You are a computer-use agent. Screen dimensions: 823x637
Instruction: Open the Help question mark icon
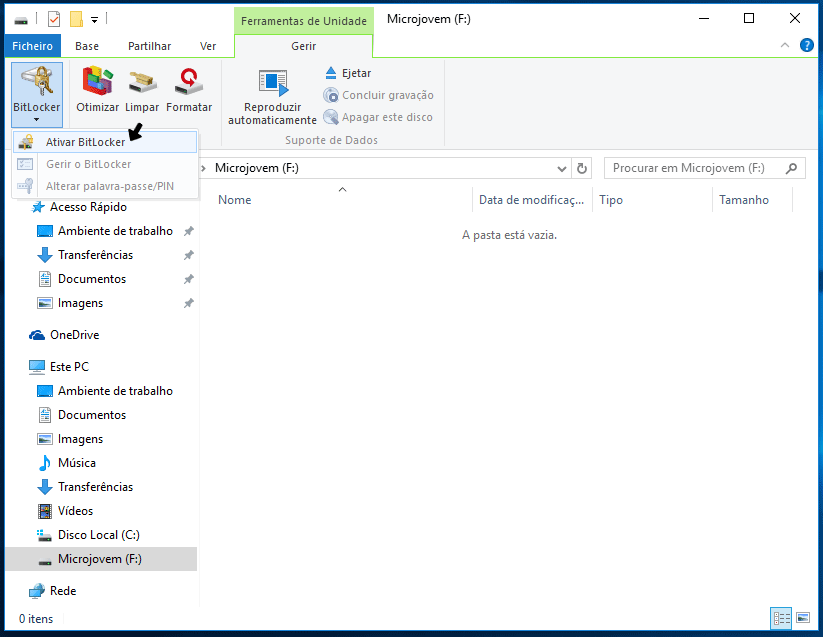[x=807, y=45]
